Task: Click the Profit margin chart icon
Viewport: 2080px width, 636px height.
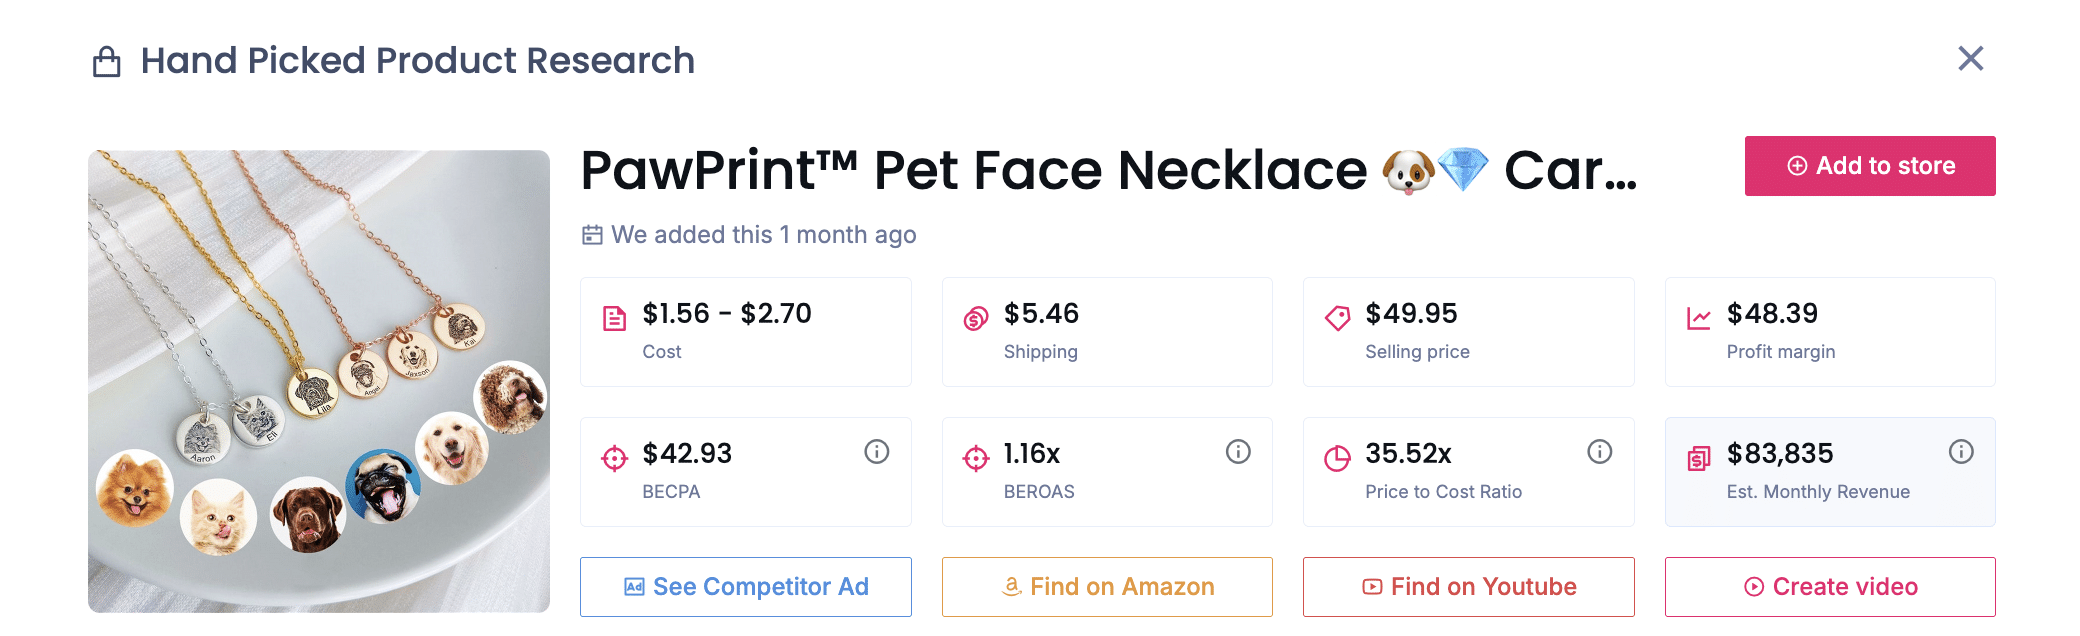Action: click(x=1699, y=319)
